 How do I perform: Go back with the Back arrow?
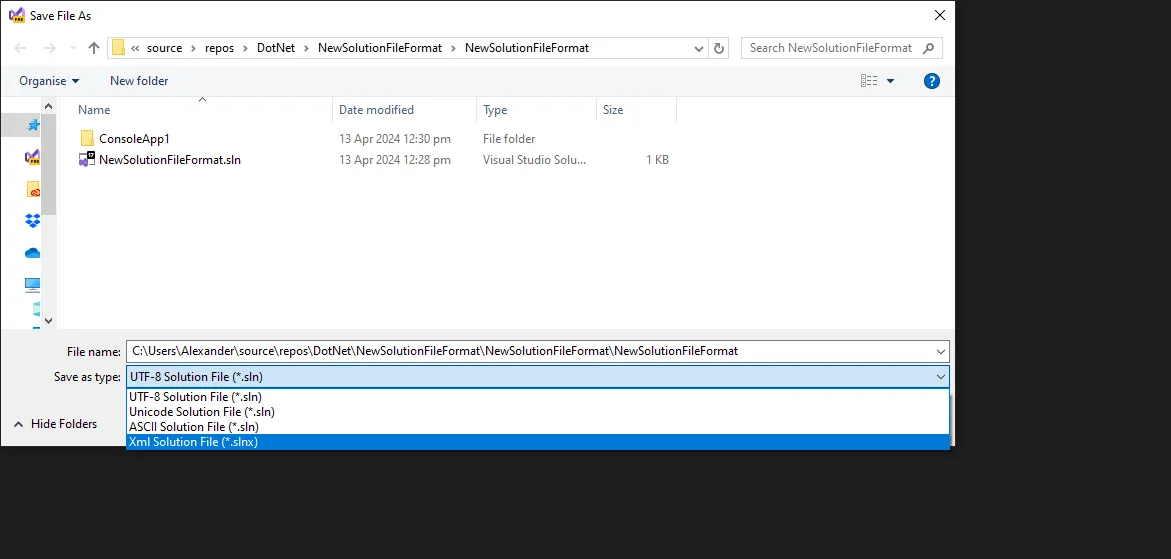[21, 48]
